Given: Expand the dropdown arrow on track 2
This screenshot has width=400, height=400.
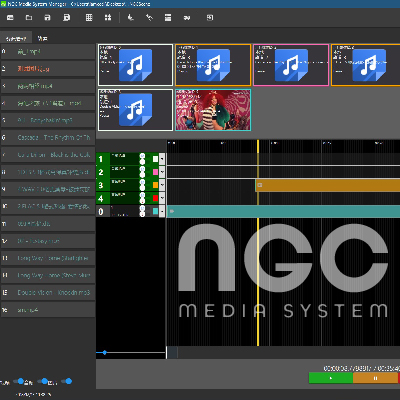Looking at the screenshot, I should click(x=162, y=172).
